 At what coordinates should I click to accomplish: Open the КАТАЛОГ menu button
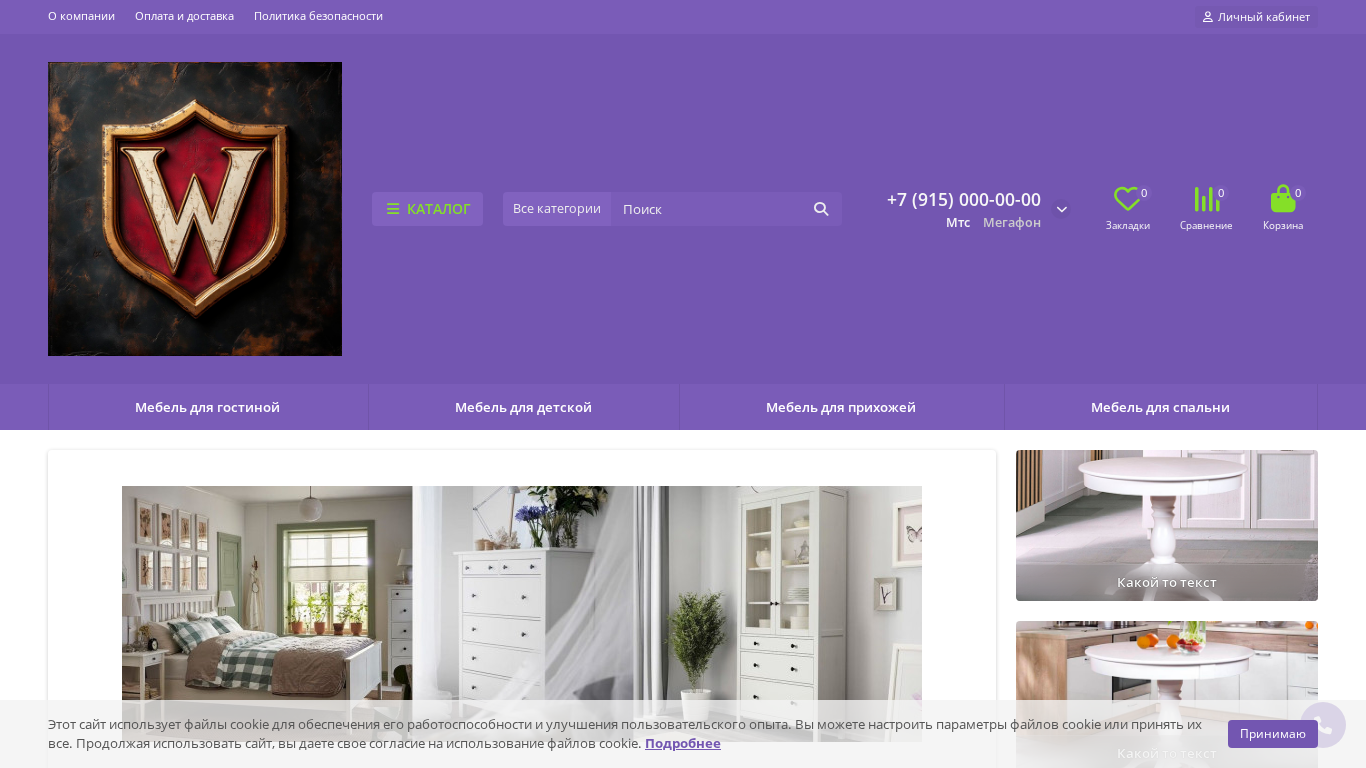pyautogui.click(x=427, y=209)
